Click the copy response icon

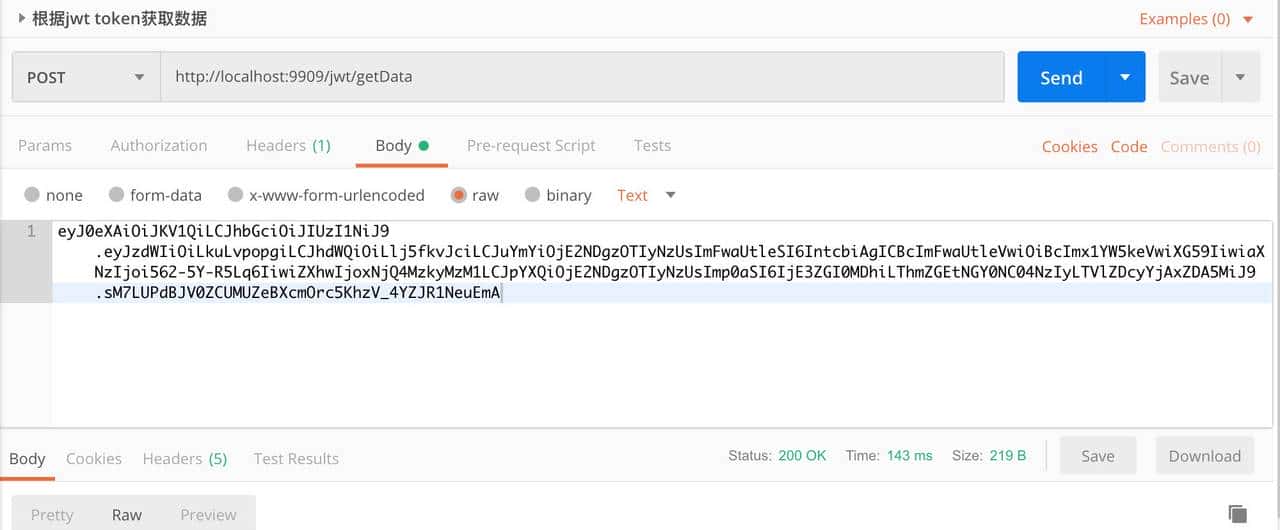[x=1237, y=514]
